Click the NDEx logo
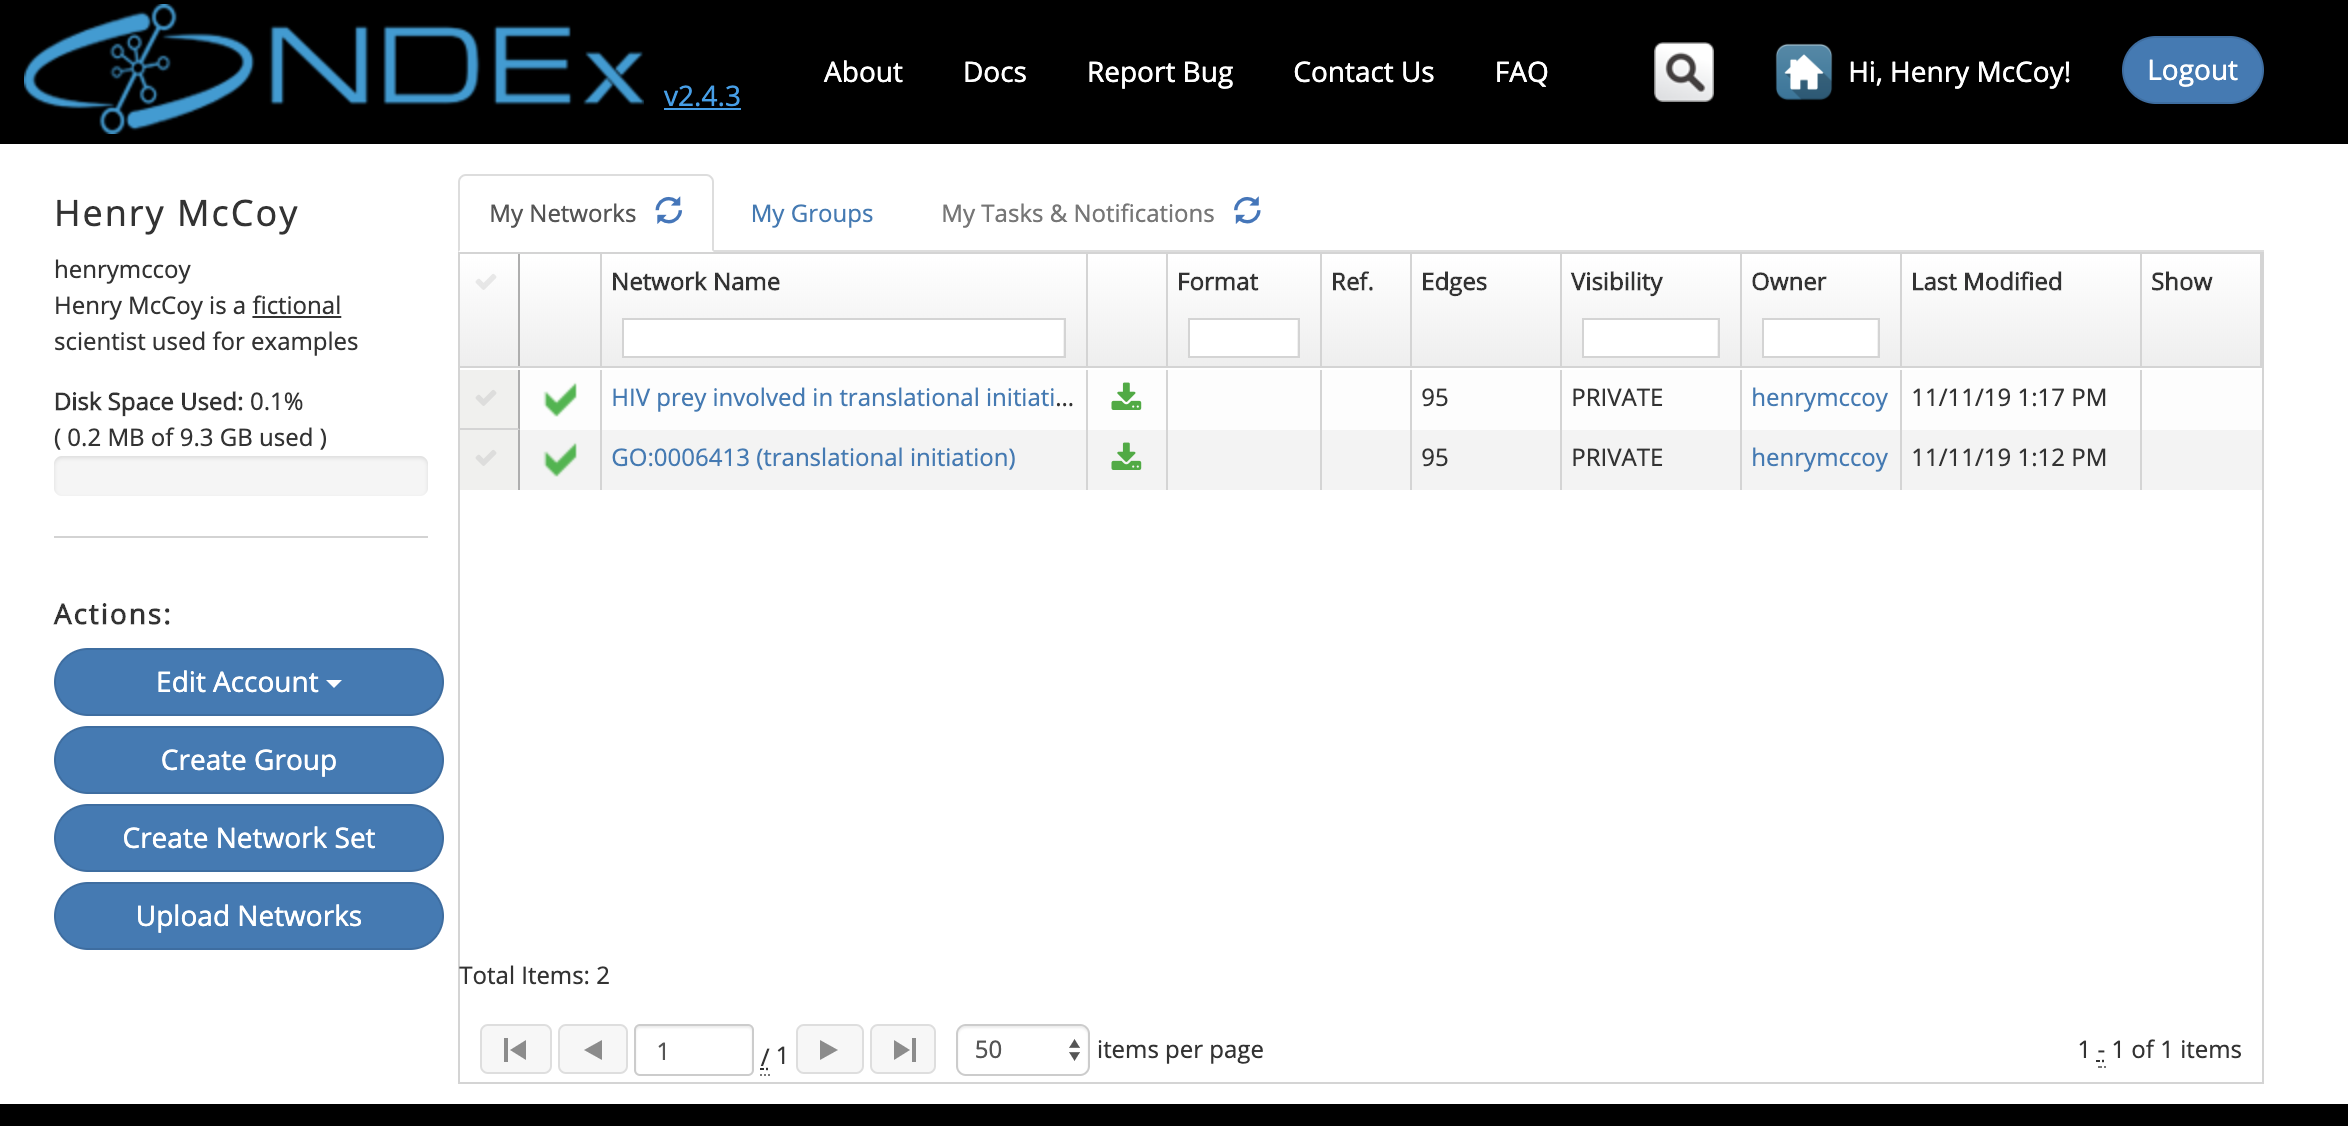Viewport: 2348px width, 1126px height. 335,68
